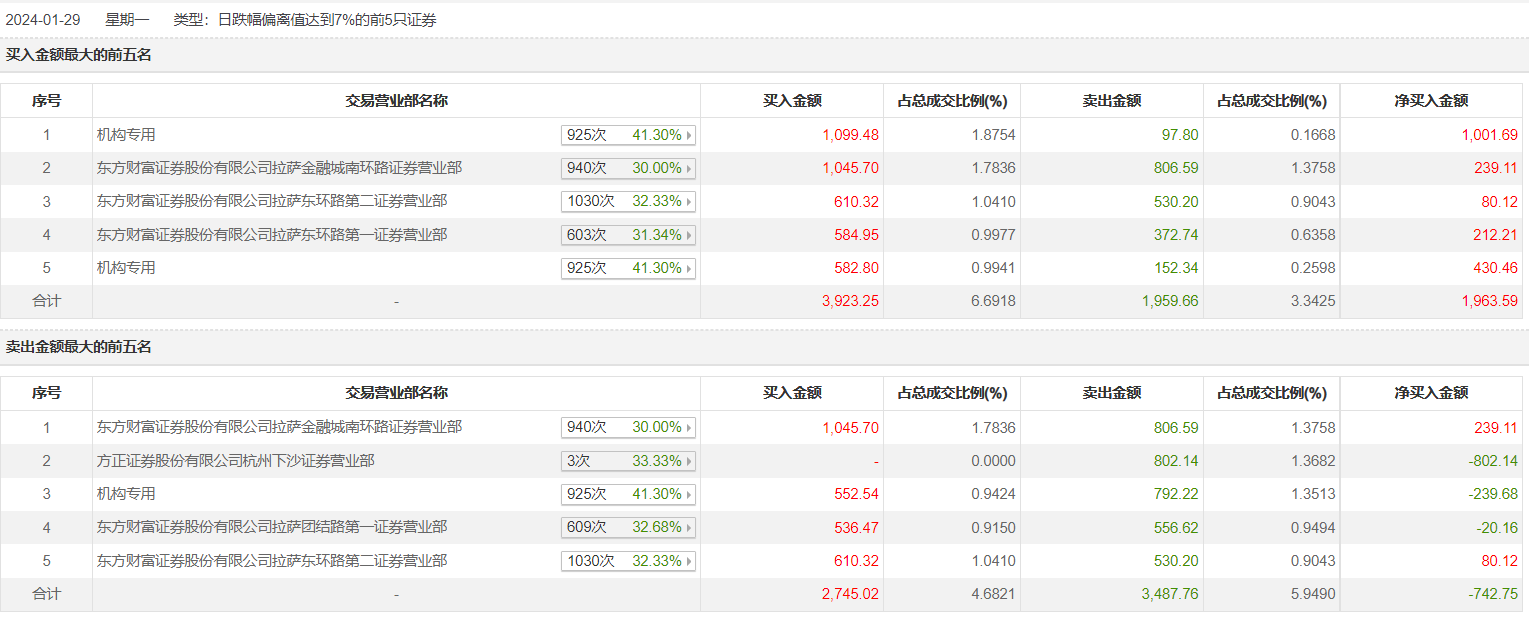Viewport: 1529px width, 617px height.
Task: Expand the arrow beside "603次 31.34%"
Action: pos(689,235)
